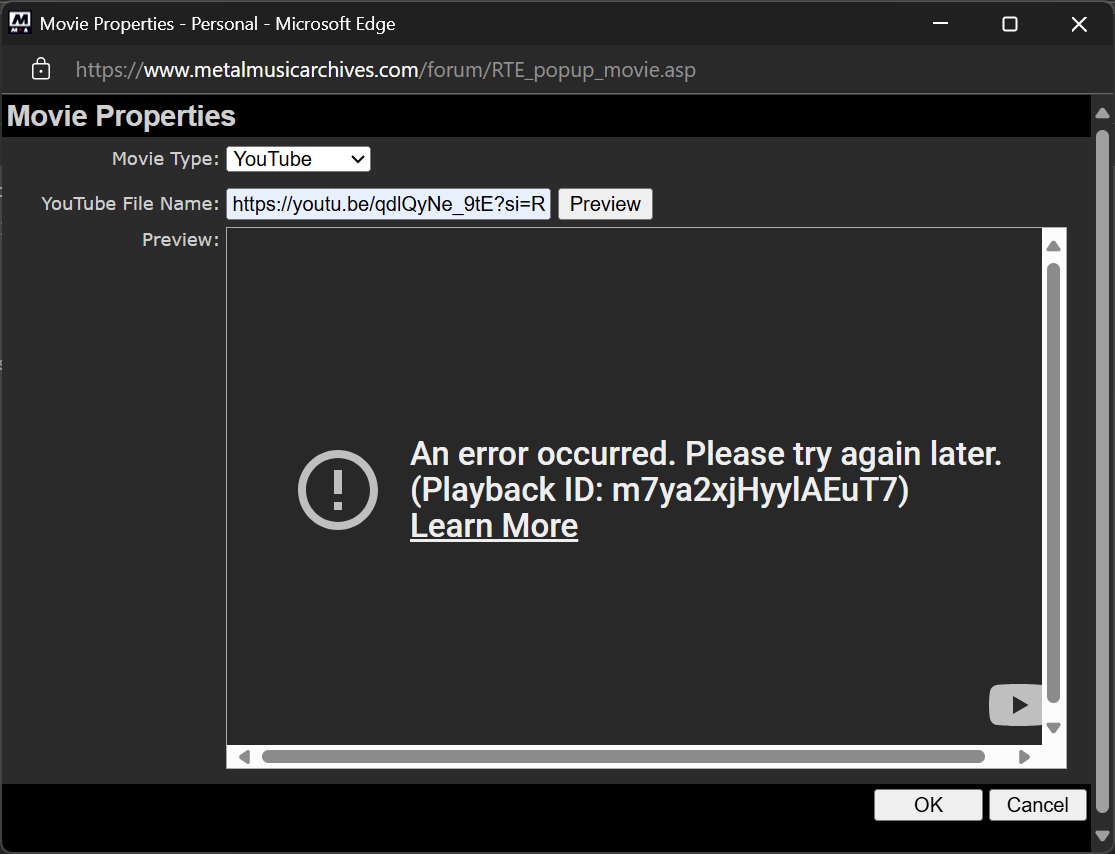Click the Metal Music Archives window icon

click(20, 23)
